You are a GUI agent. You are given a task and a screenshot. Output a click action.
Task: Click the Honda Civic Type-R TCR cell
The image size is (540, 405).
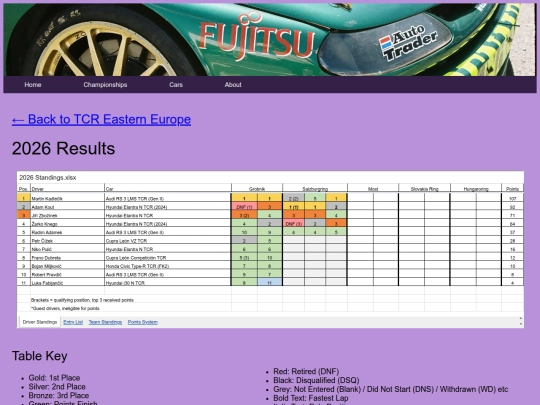click(x=168, y=266)
